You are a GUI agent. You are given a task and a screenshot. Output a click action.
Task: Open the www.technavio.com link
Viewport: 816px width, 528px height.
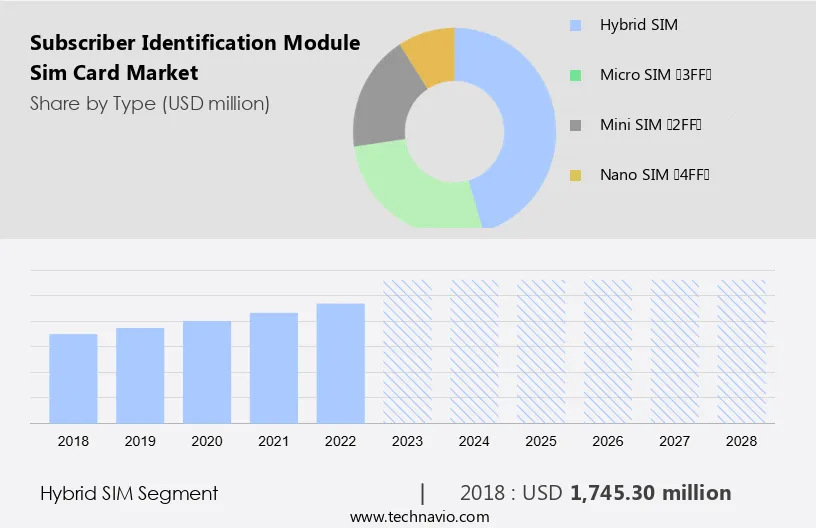point(419,517)
